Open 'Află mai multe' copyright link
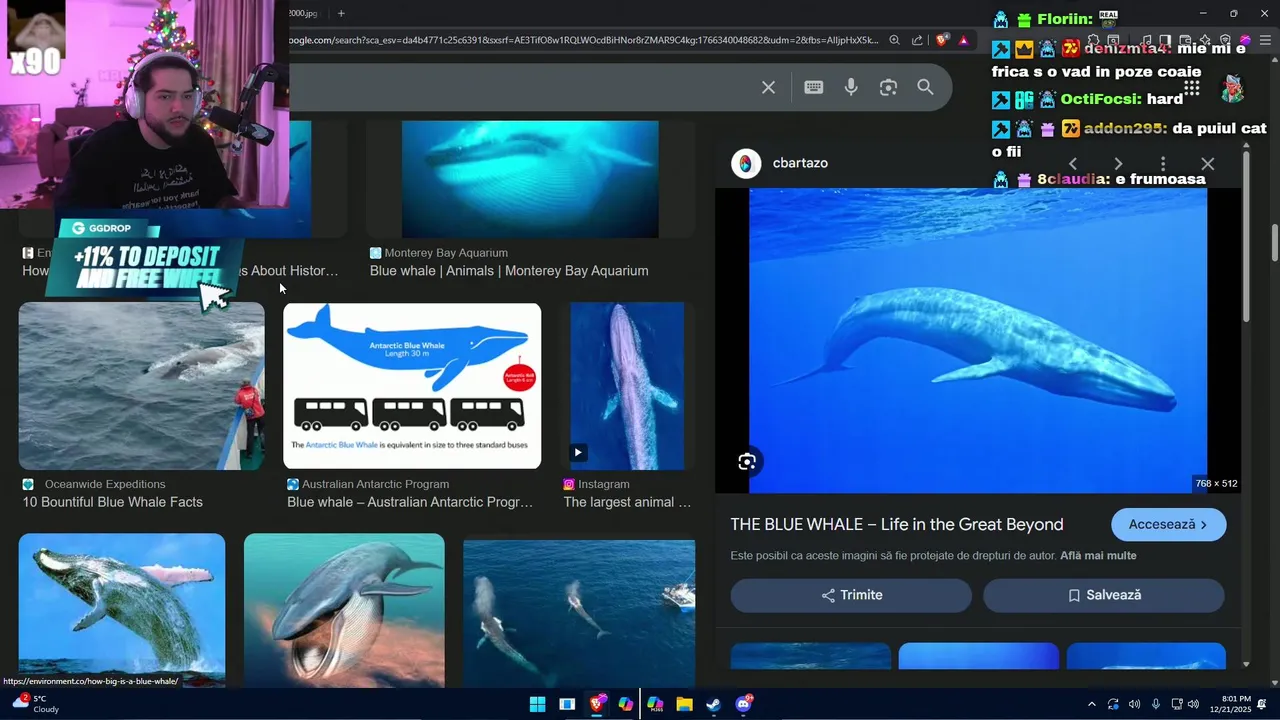 tap(1098, 555)
